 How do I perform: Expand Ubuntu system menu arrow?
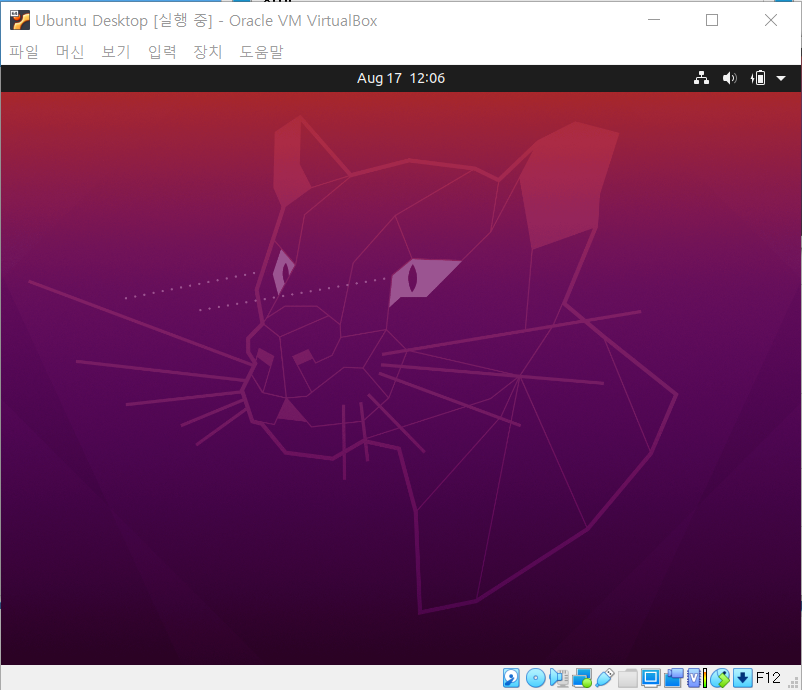[x=781, y=78]
